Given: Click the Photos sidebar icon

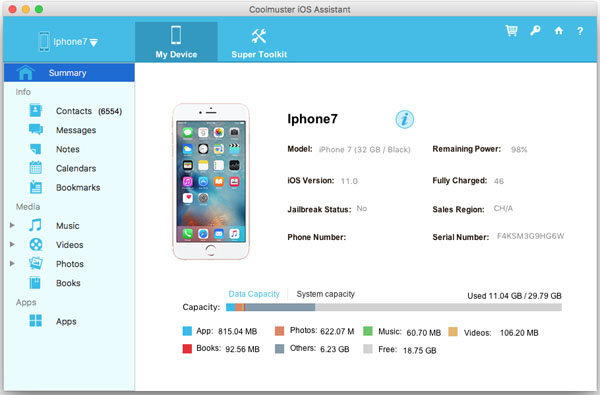Looking at the screenshot, I should pyautogui.click(x=36, y=263).
